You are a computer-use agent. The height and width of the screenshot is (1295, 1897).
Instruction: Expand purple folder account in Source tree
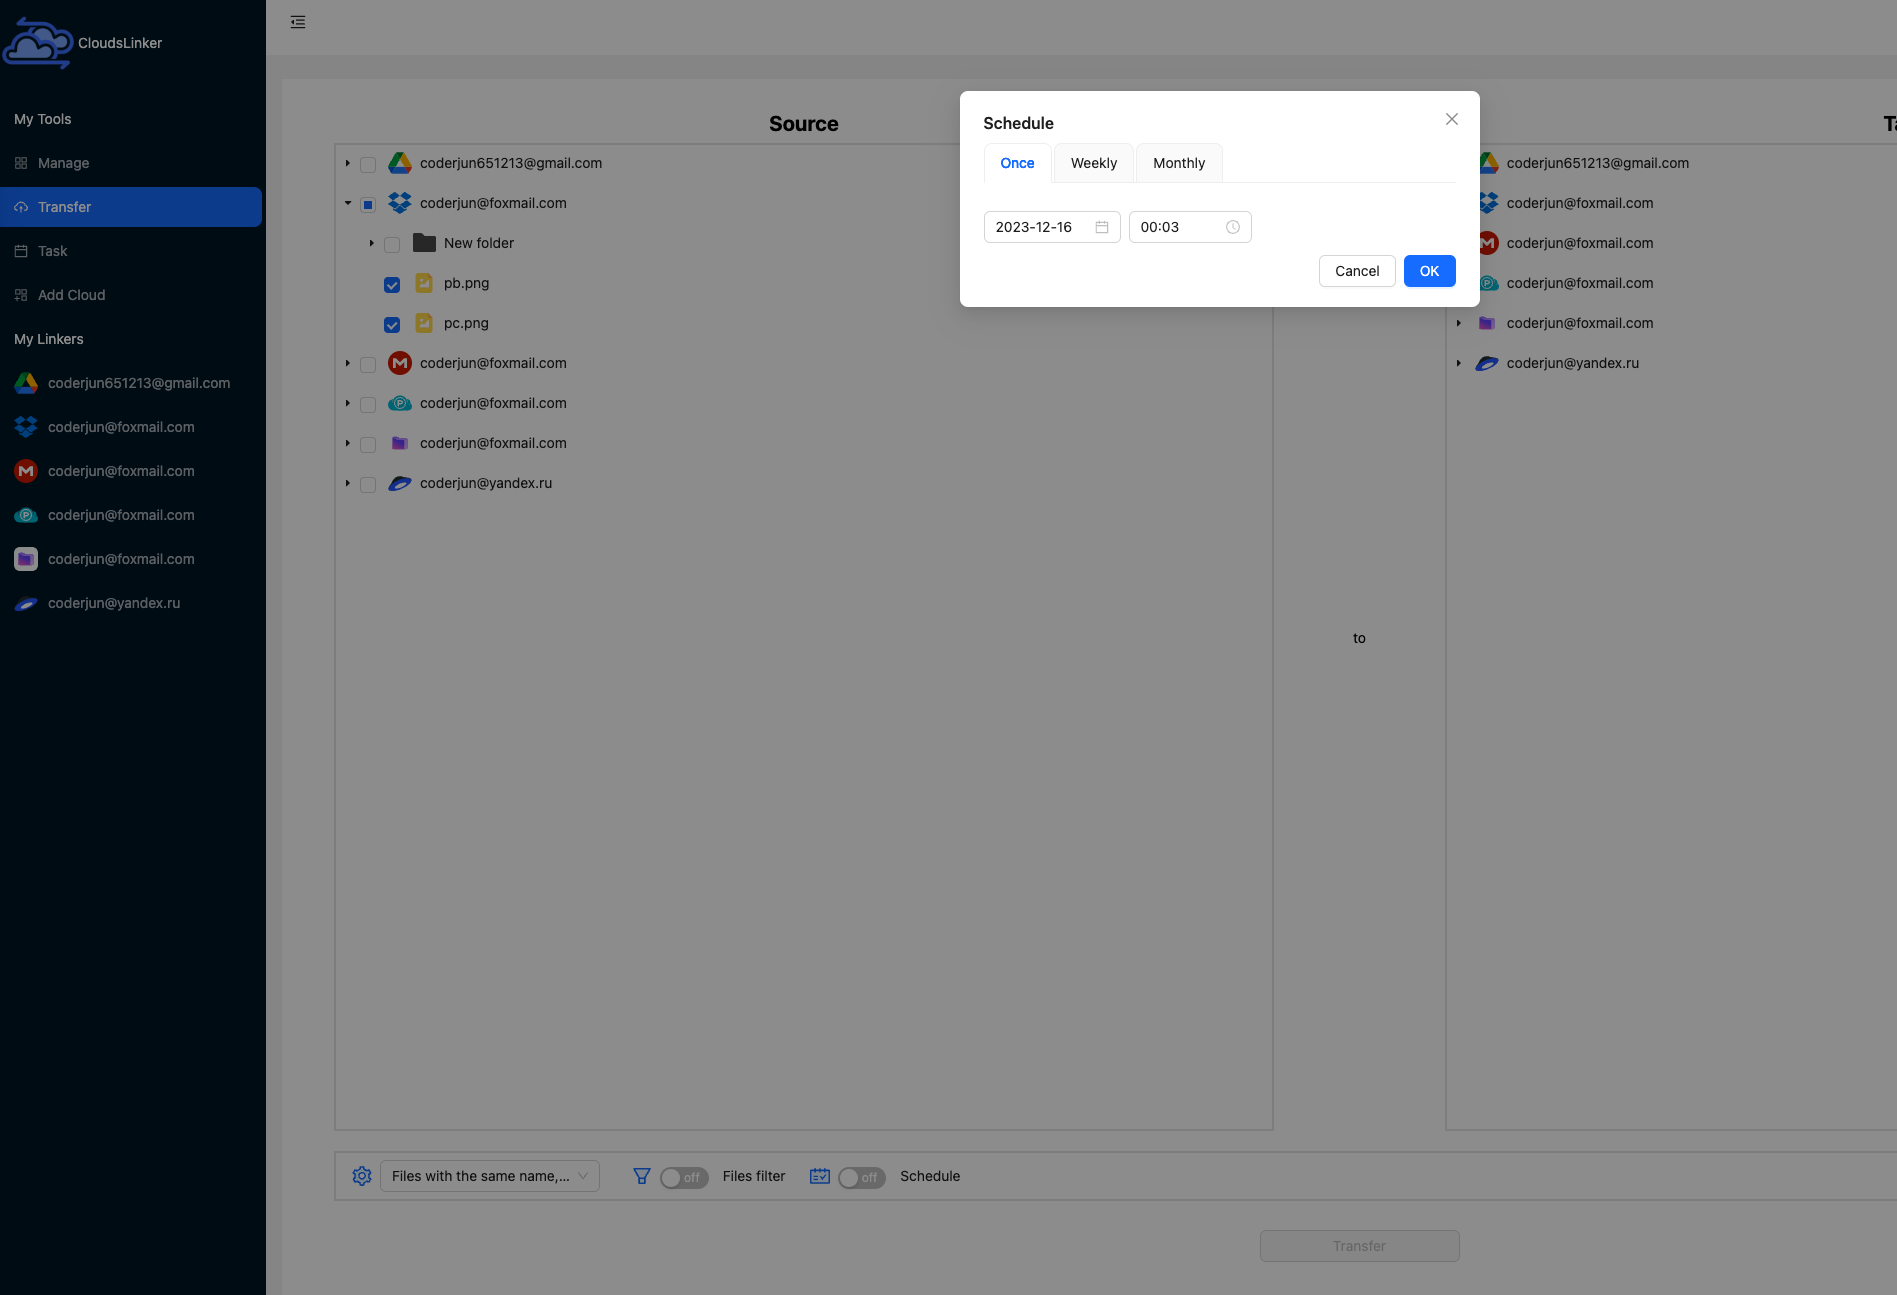(348, 443)
